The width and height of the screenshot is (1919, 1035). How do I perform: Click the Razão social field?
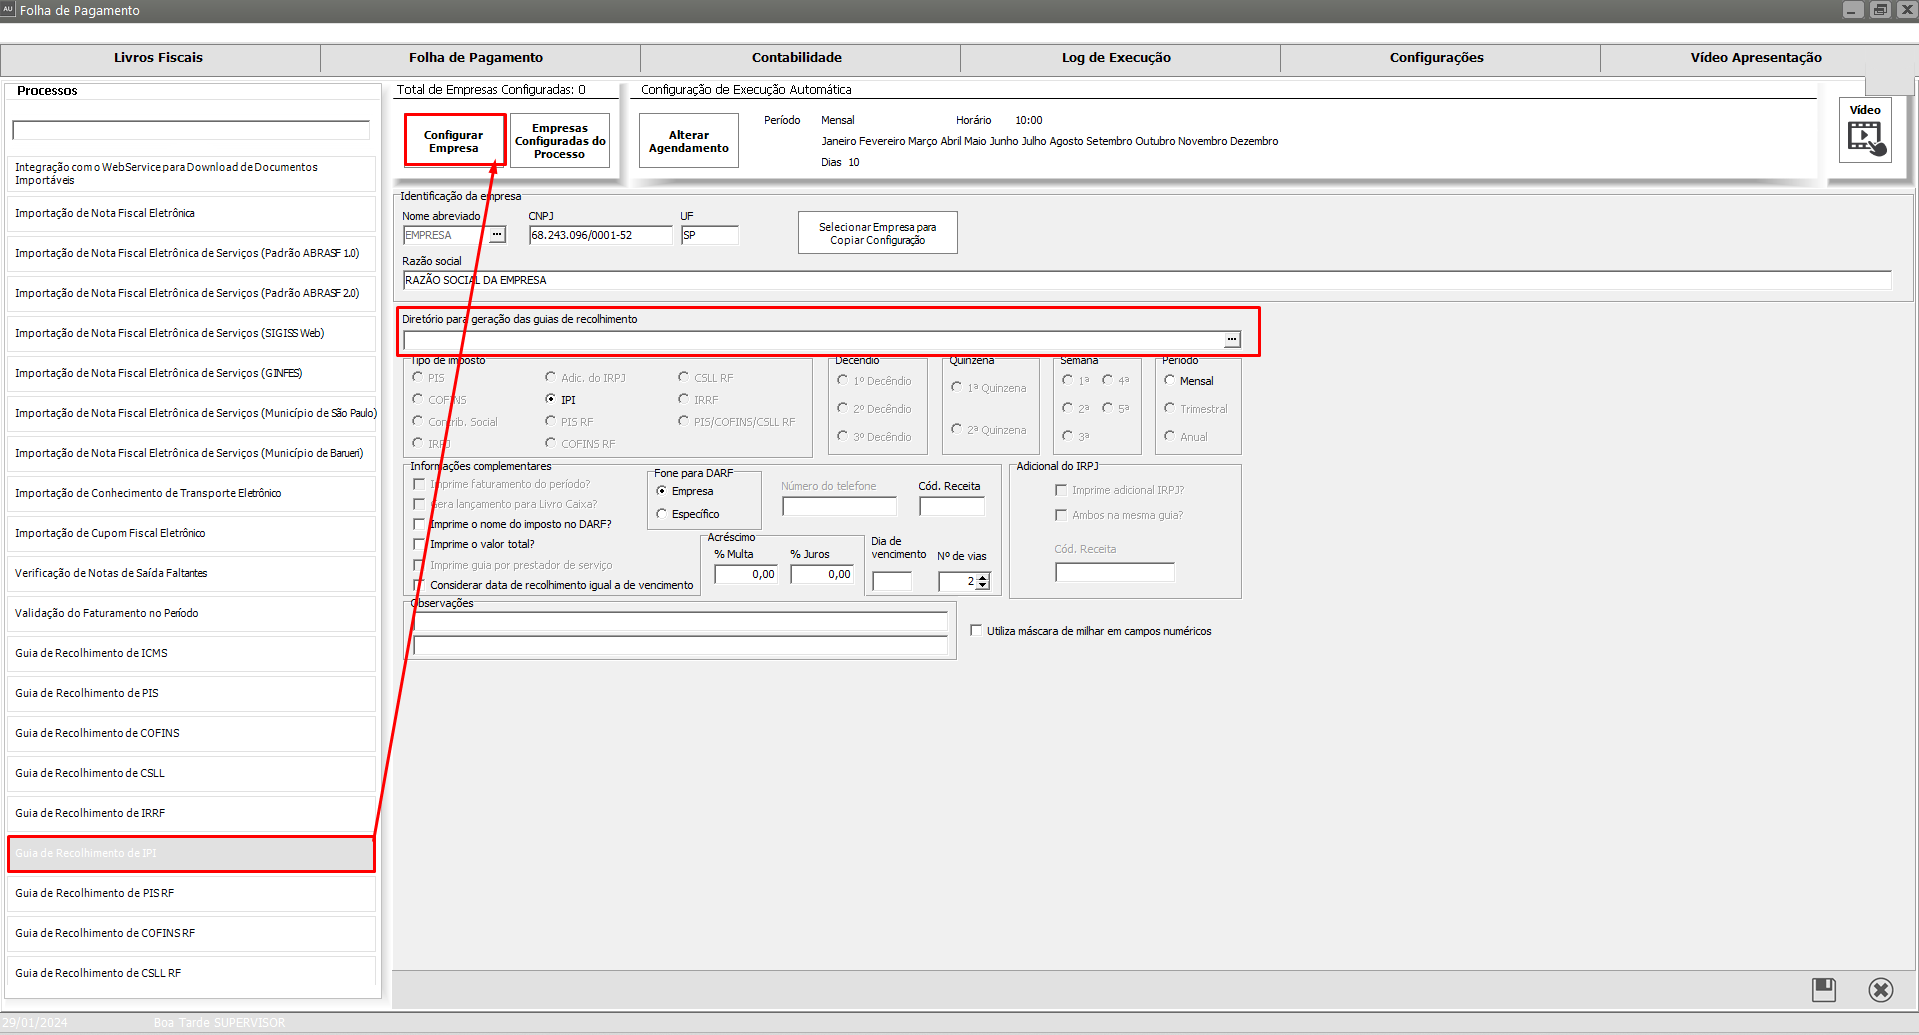pyautogui.click(x=1147, y=280)
